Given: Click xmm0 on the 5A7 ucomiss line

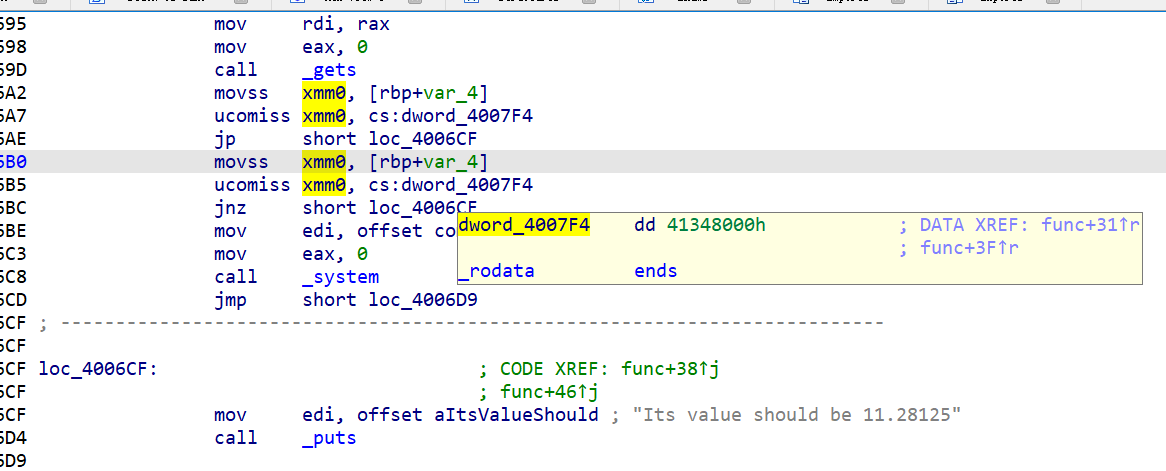Looking at the screenshot, I should (x=323, y=116).
